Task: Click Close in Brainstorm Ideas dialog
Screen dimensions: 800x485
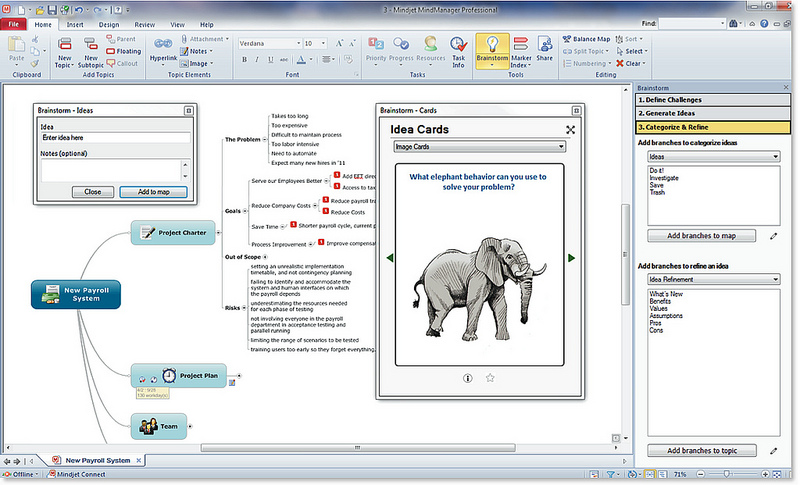Action: [92, 192]
